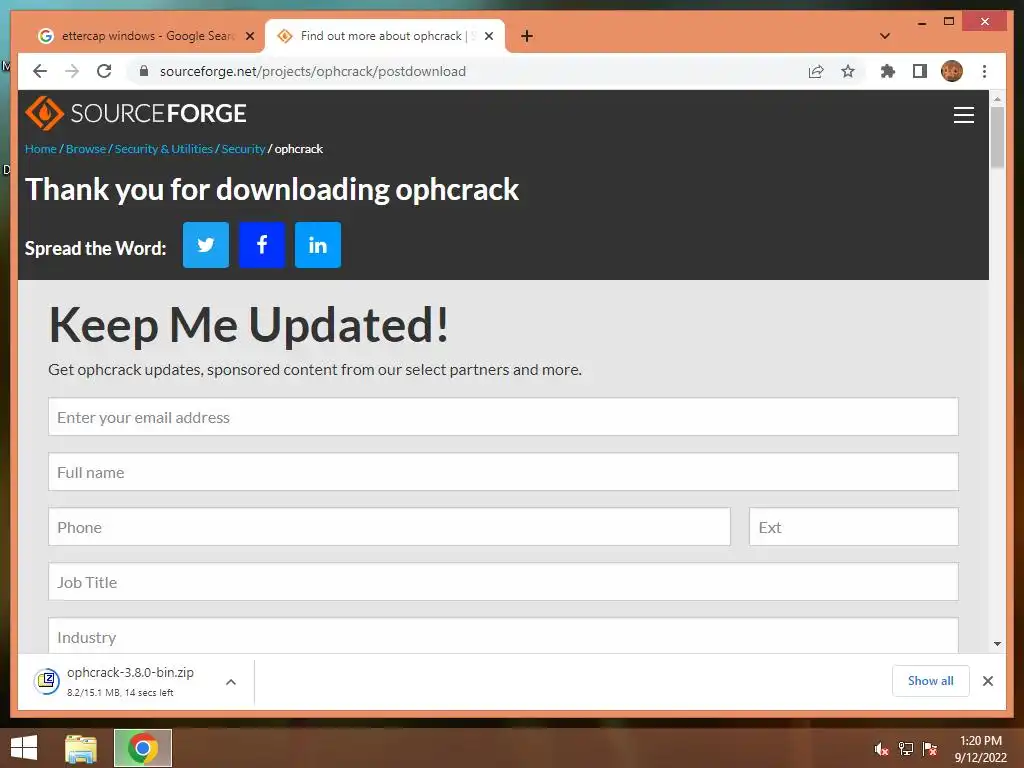View site information via lock icon
This screenshot has height=768, width=1024.
click(144, 71)
